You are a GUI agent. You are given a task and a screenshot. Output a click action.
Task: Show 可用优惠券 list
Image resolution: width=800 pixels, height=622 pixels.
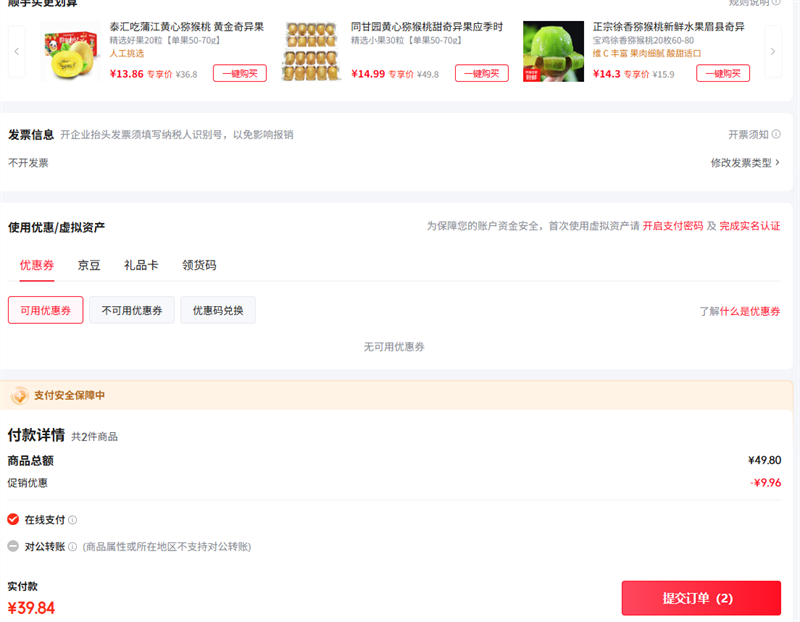click(x=46, y=311)
